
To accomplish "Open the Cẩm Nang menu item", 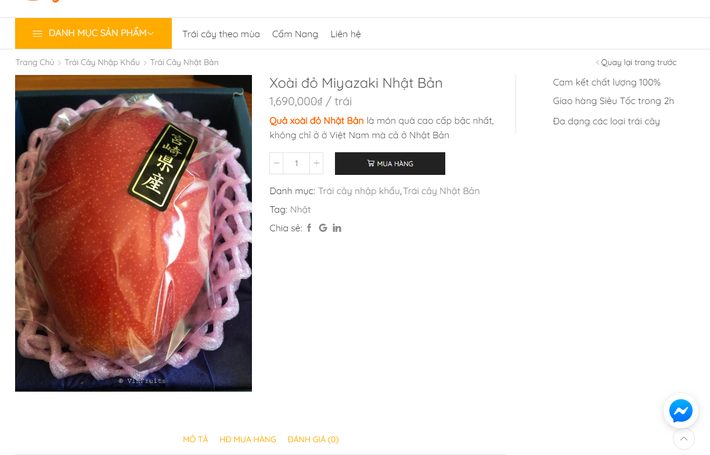I will (x=295, y=34).
